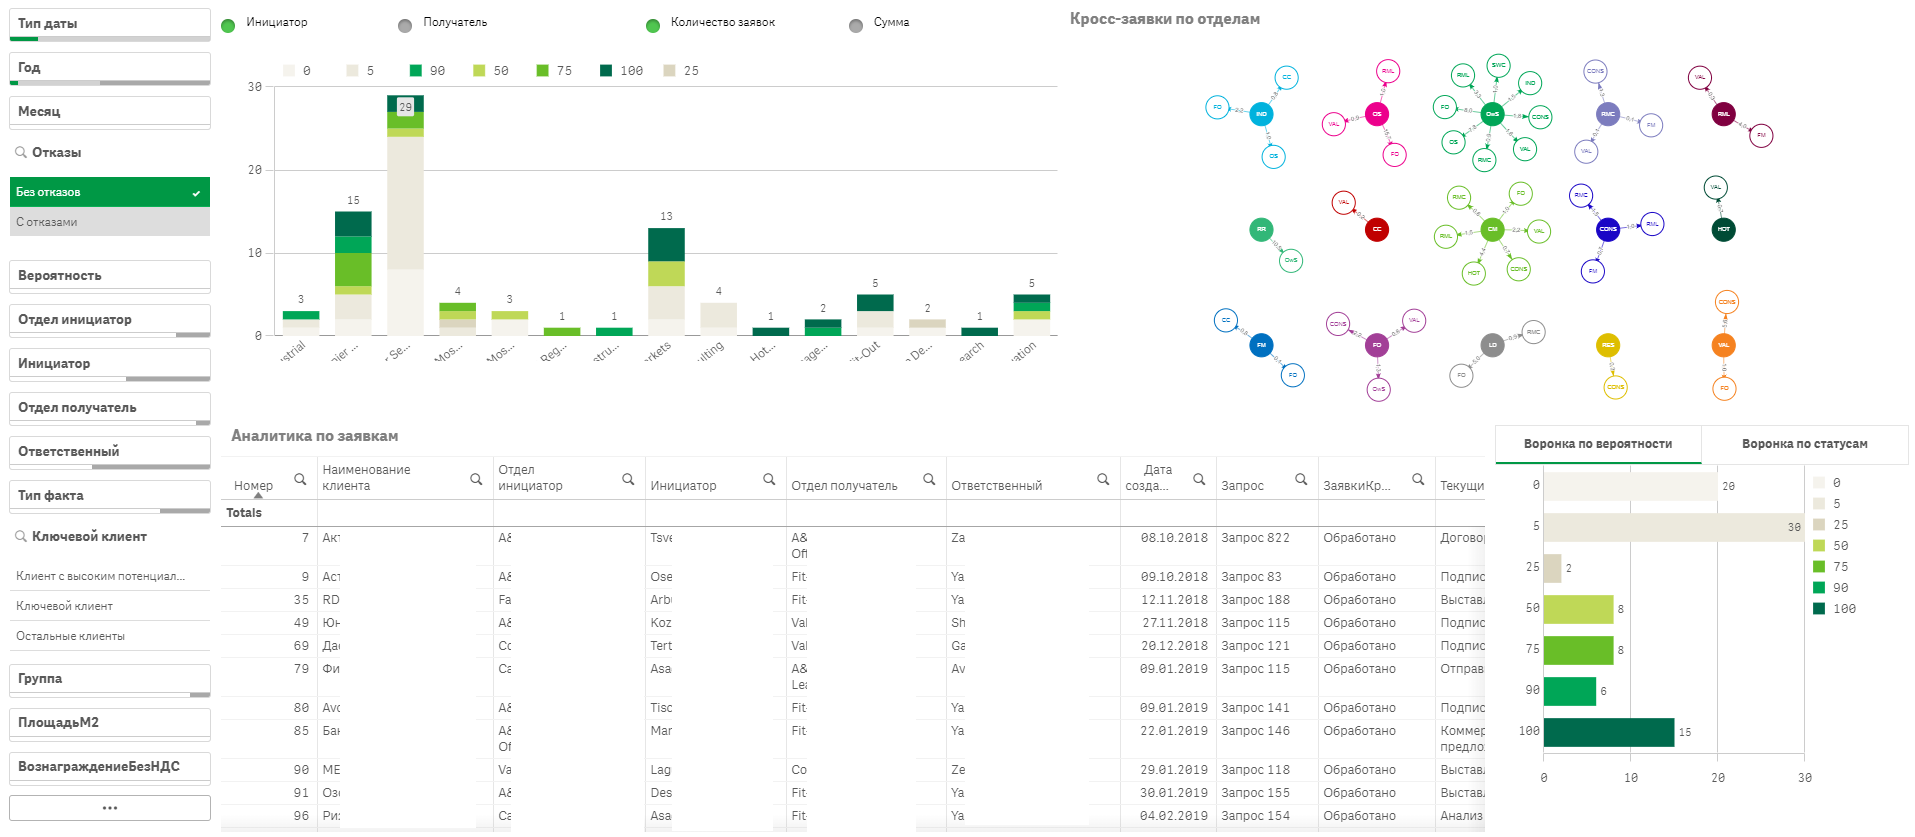1915x837 pixels.
Task: Switch measure to Сумма radio option
Action: tap(856, 25)
